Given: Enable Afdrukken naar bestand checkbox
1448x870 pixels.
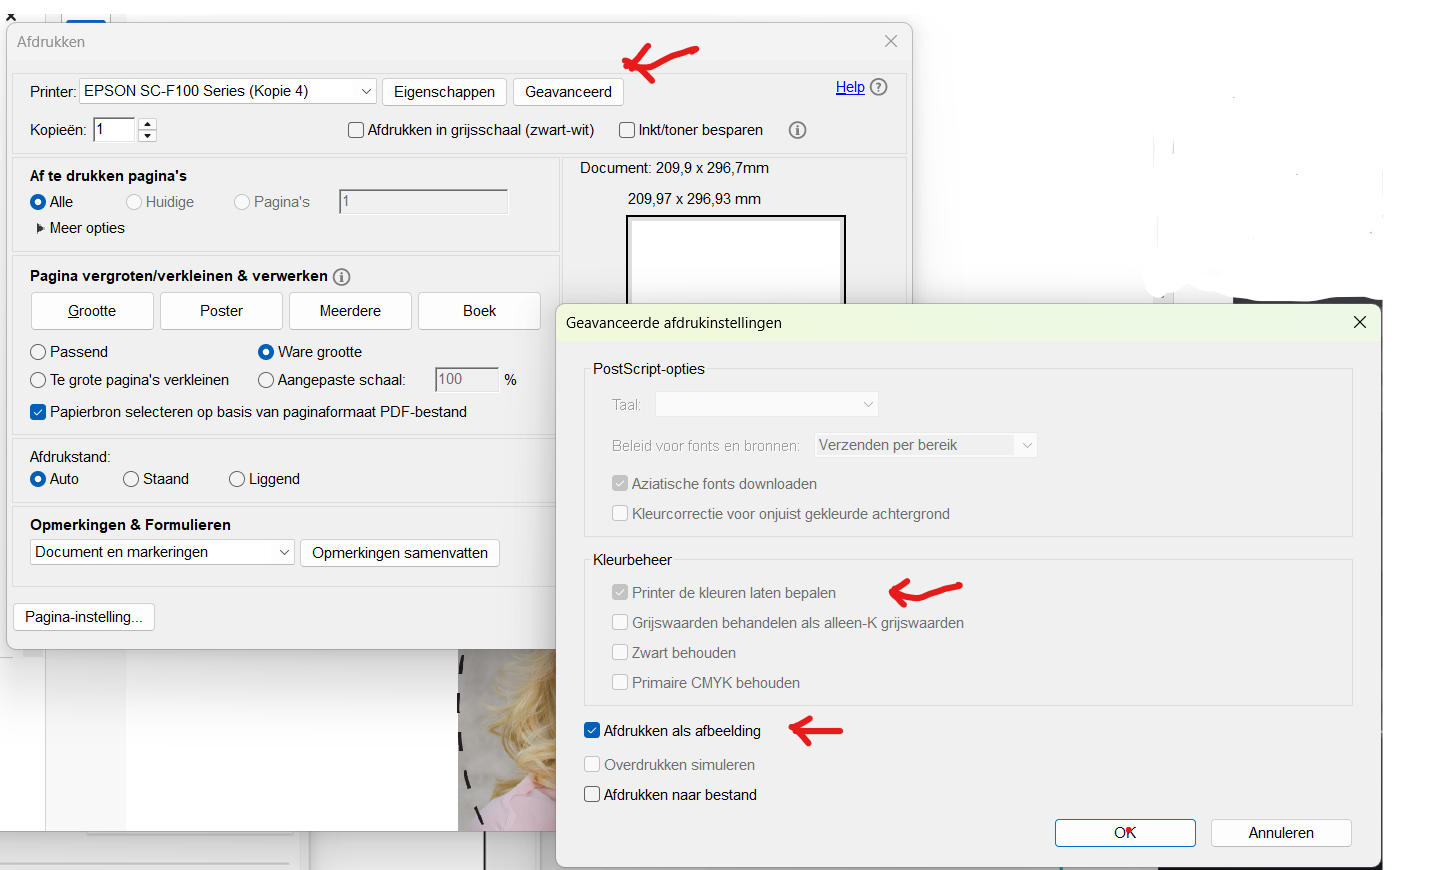Looking at the screenshot, I should click(x=592, y=795).
